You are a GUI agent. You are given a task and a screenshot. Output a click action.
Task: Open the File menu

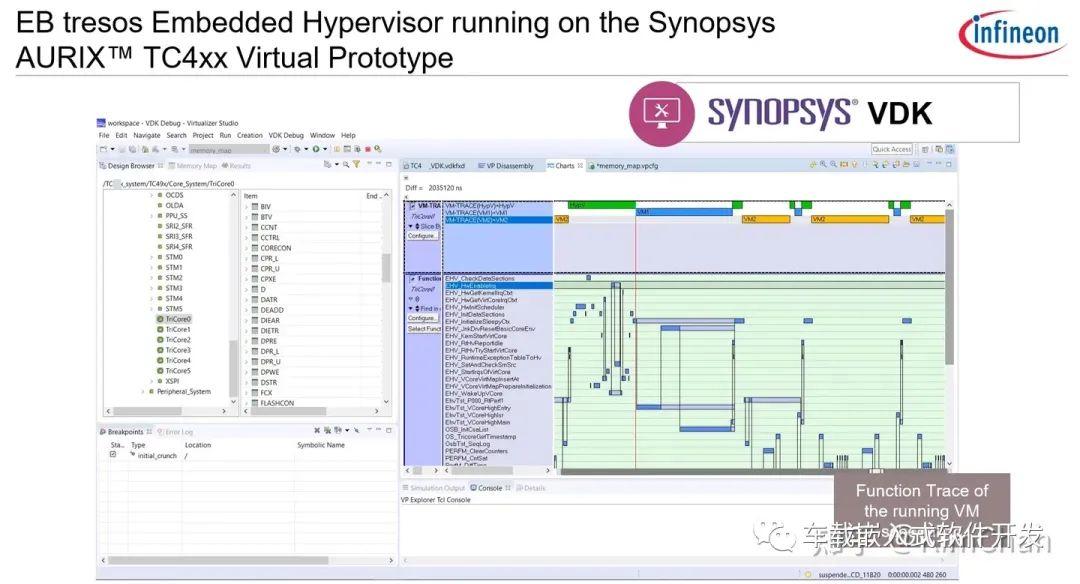[x=104, y=136]
